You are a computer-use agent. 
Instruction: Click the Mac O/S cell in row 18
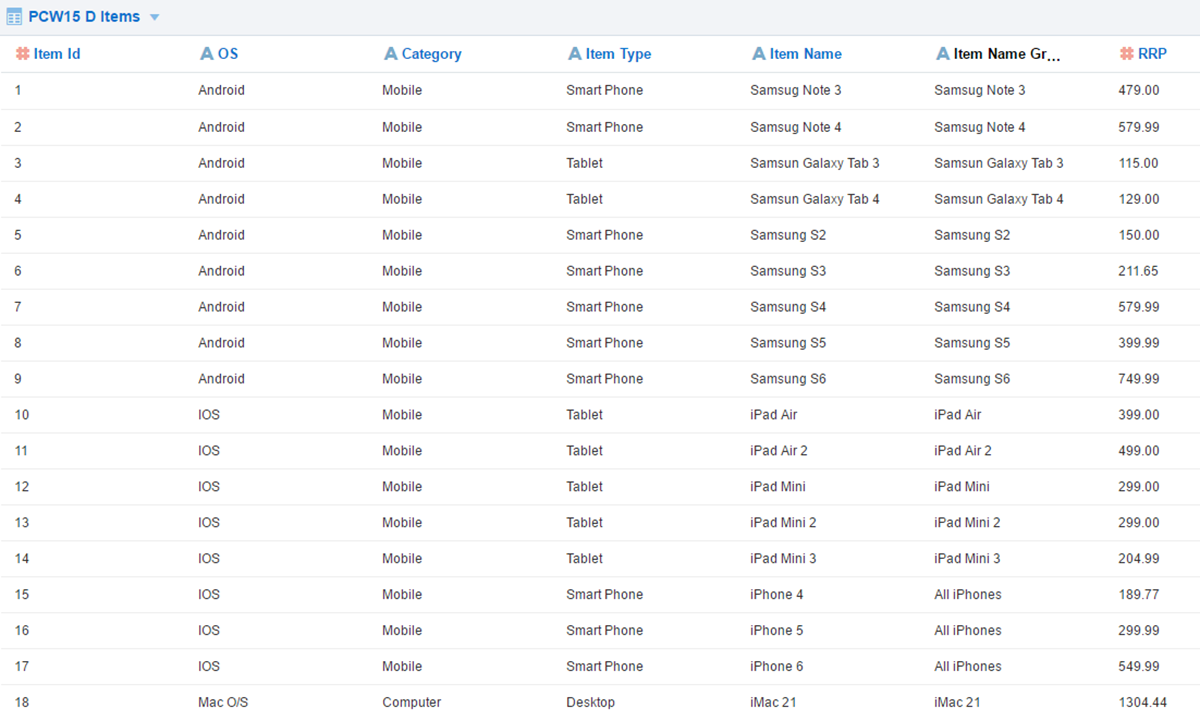(x=223, y=703)
